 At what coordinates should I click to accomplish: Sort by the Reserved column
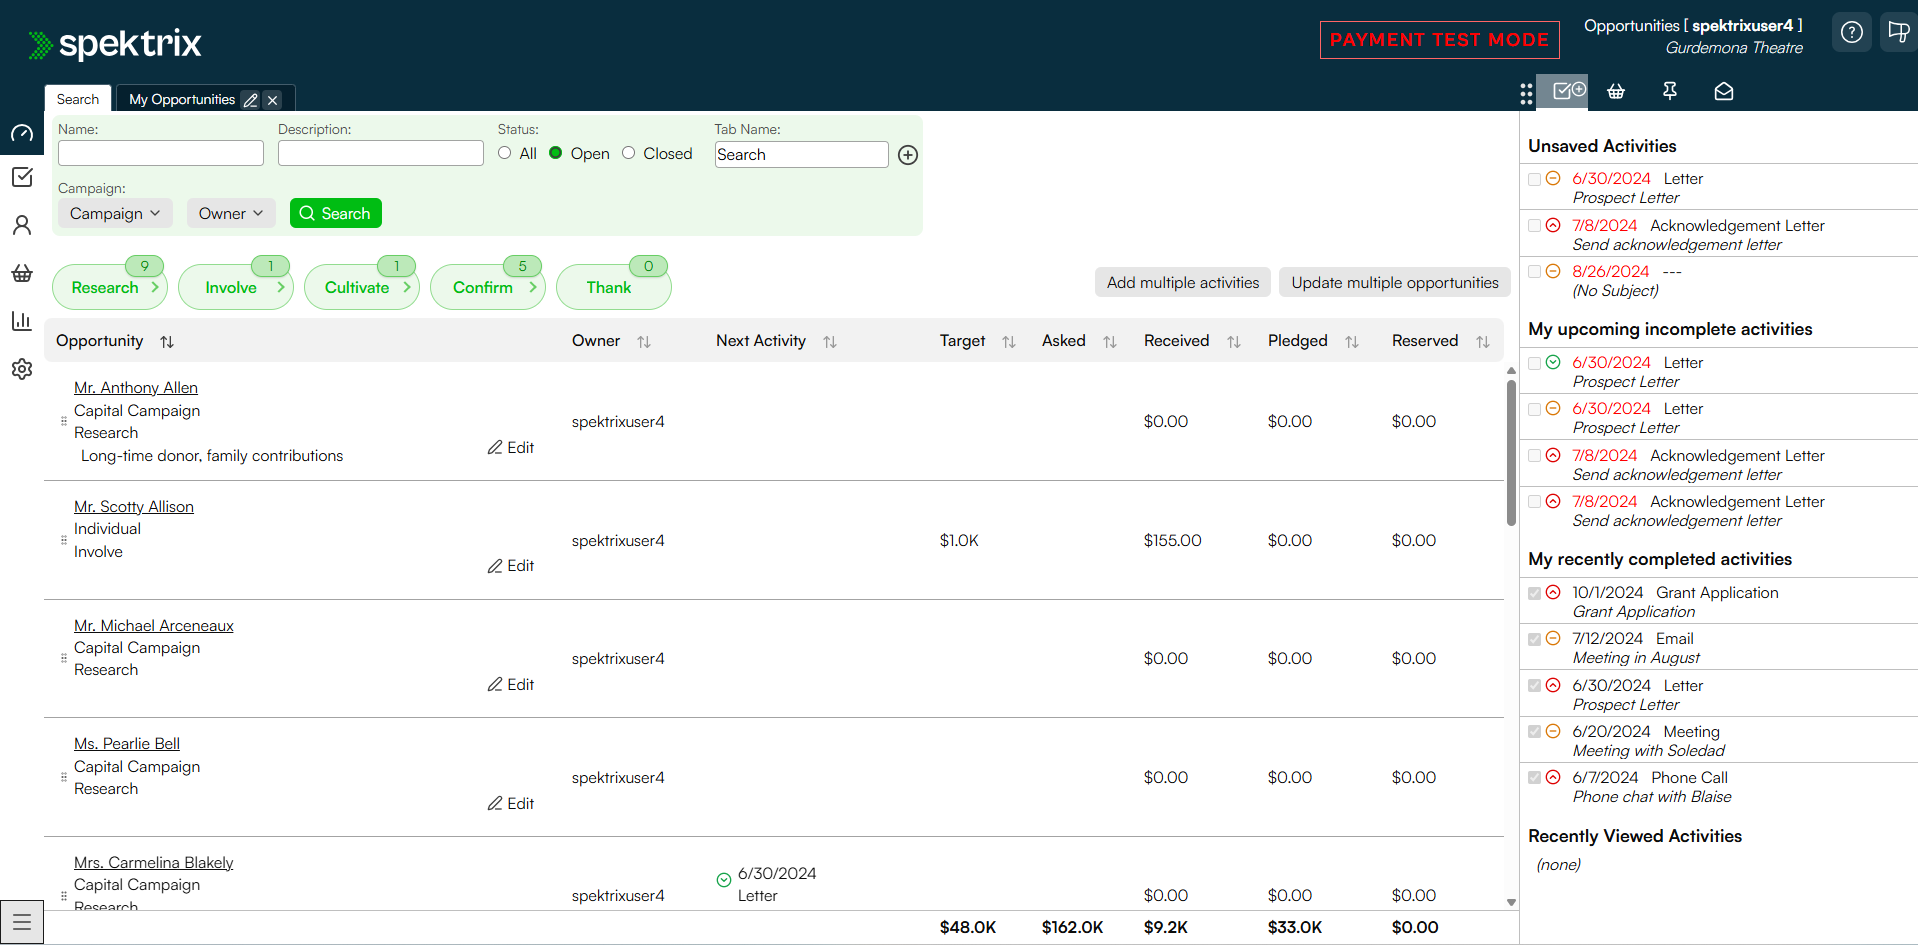coord(1483,342)
